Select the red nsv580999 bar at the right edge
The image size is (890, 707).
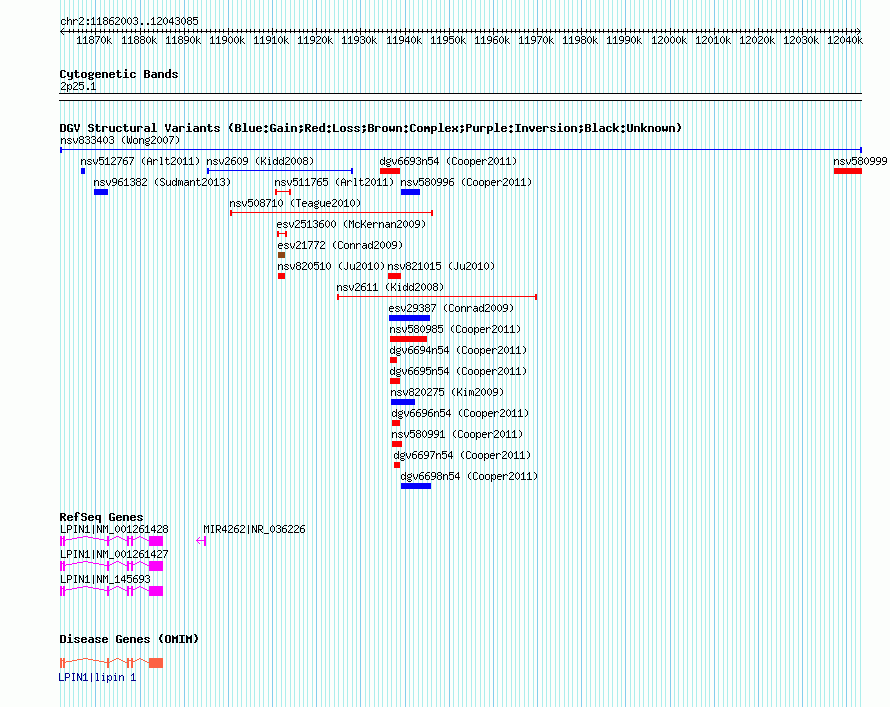[x=847, y=171]
